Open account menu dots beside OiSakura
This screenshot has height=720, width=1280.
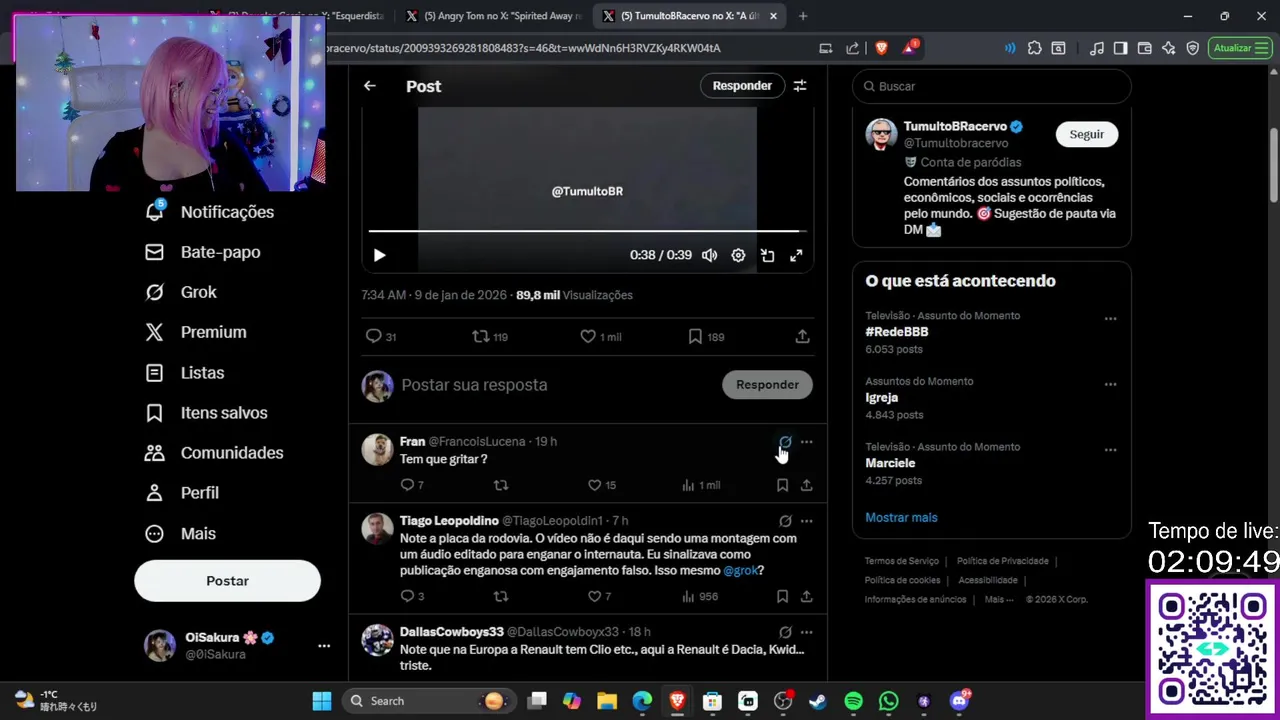[324, 646]
